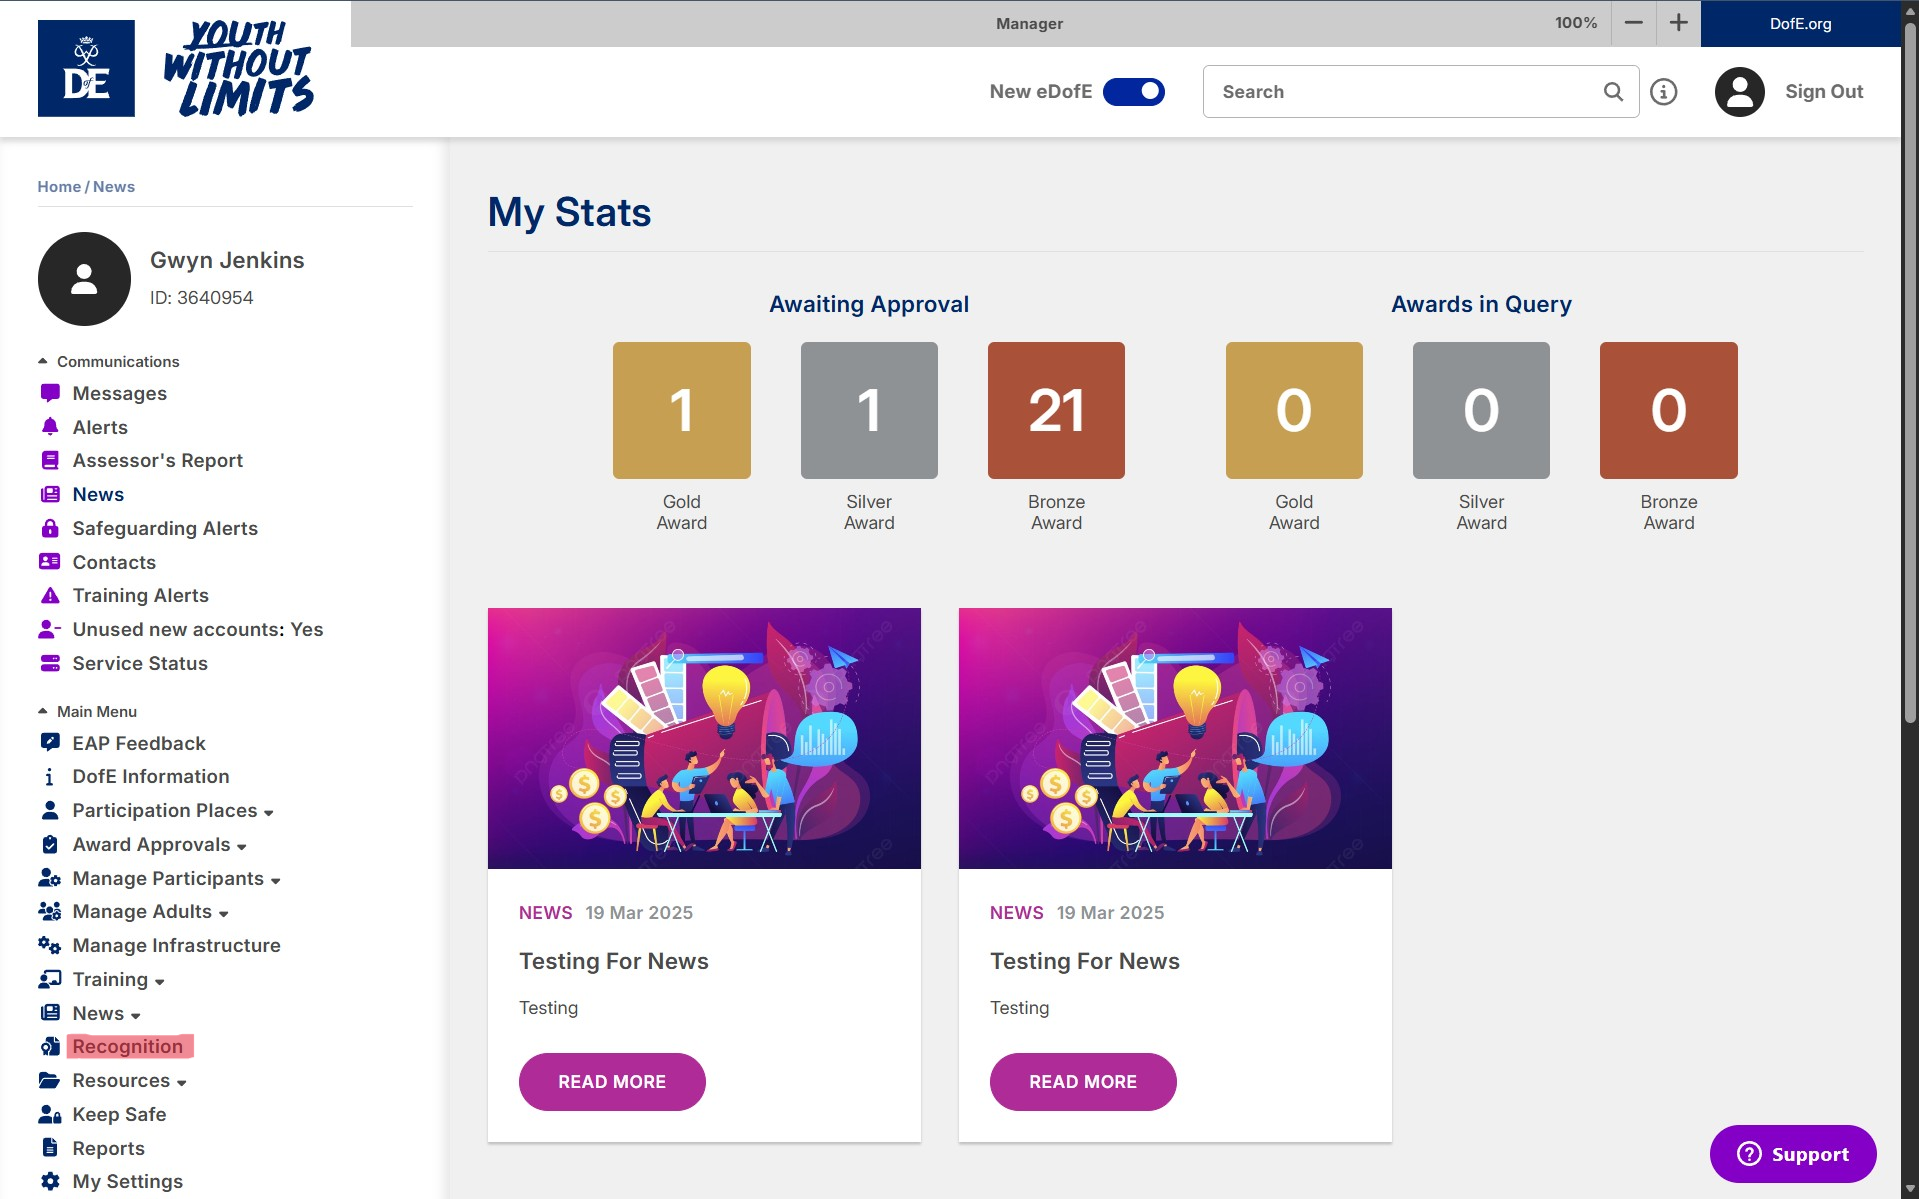1919x1199 pixels.
Task: Click the Bronze Award awaiting approval tile
Action: 1056,411
